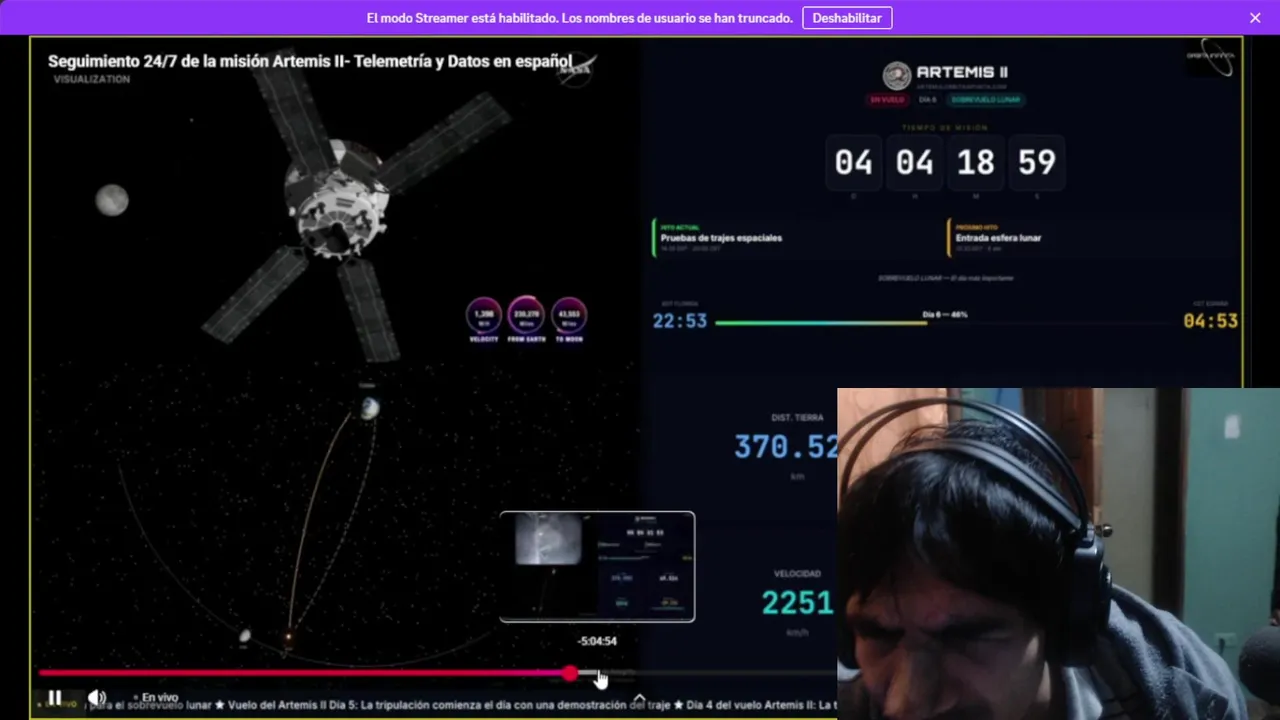Dismiss the Streamer mode banner with X

(x=1255, y=18)
